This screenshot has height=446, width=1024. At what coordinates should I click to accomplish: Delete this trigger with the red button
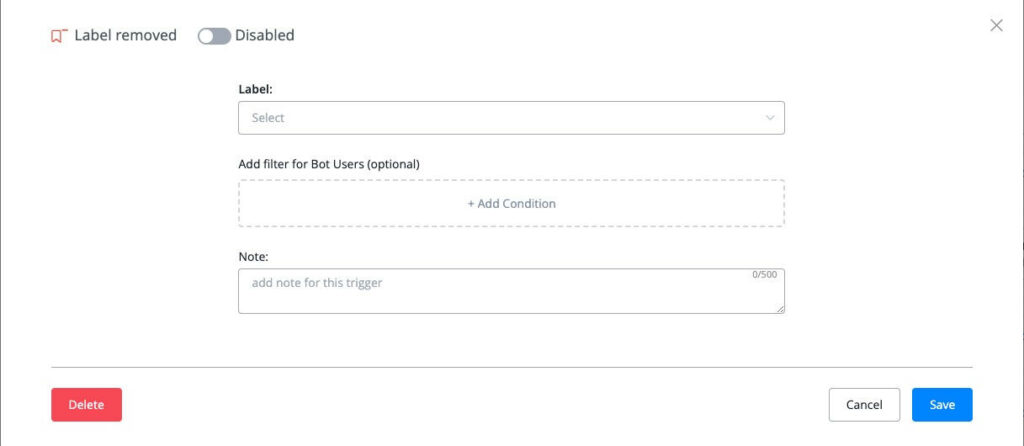pyautogui.click(x=86, y=405)
